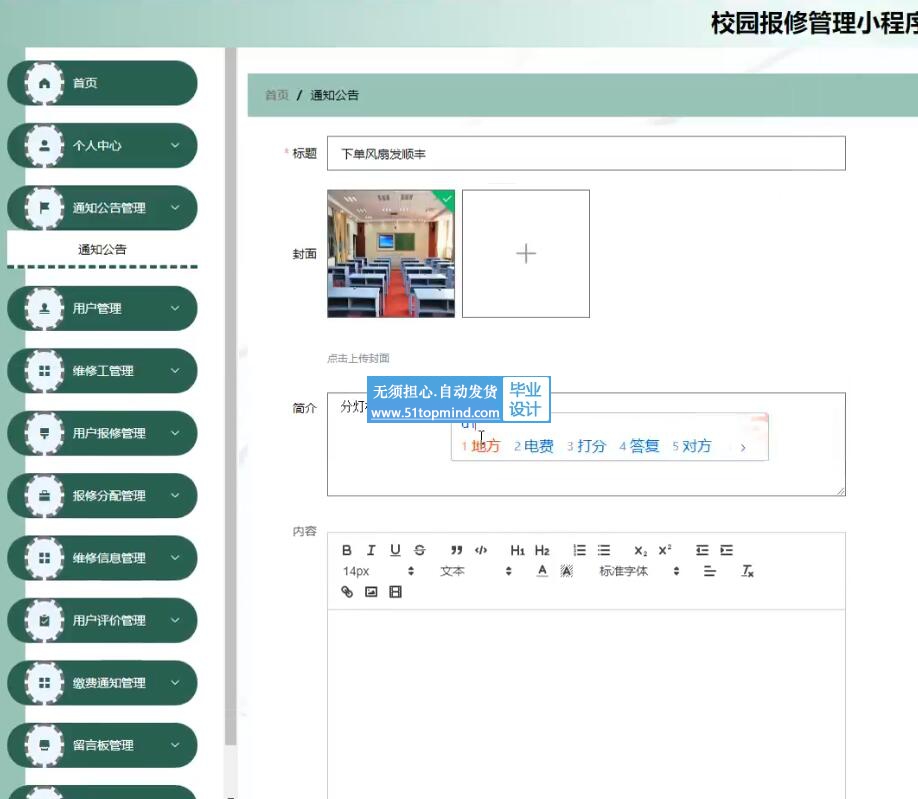Click the grid icon beside 缴费通知管理
The image size is (918, 799).
44,683
